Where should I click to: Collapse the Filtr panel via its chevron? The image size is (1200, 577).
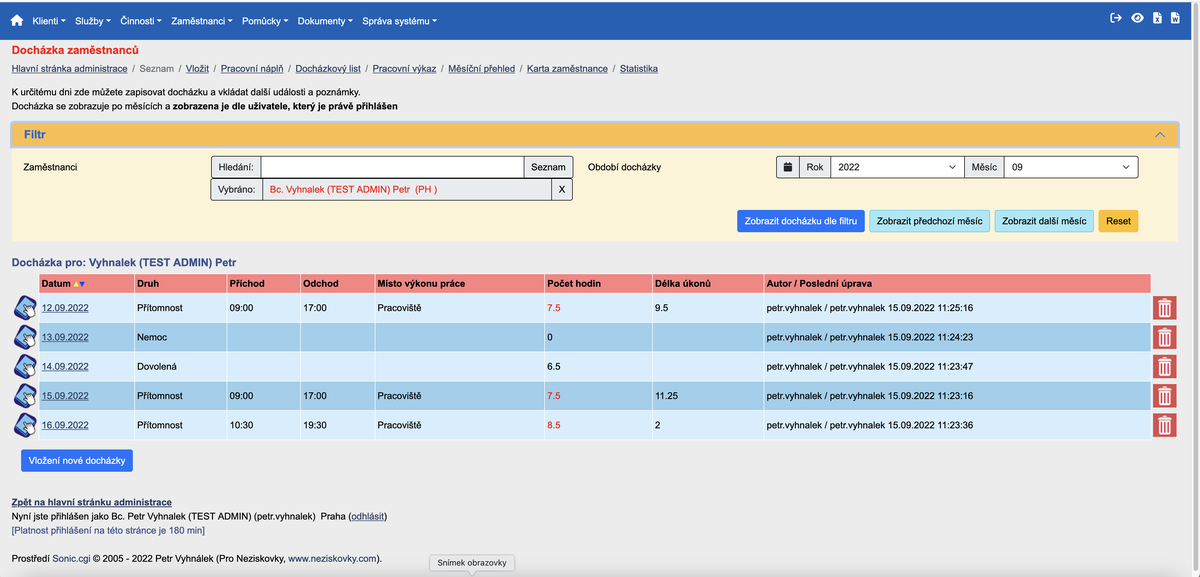pos(1160,133)
